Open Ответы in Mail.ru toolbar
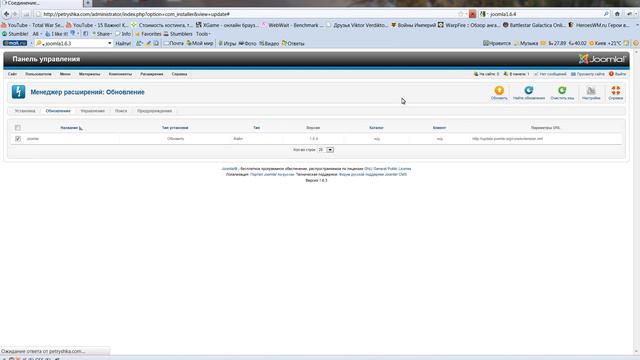640x360 pixels. coord(293,43)
